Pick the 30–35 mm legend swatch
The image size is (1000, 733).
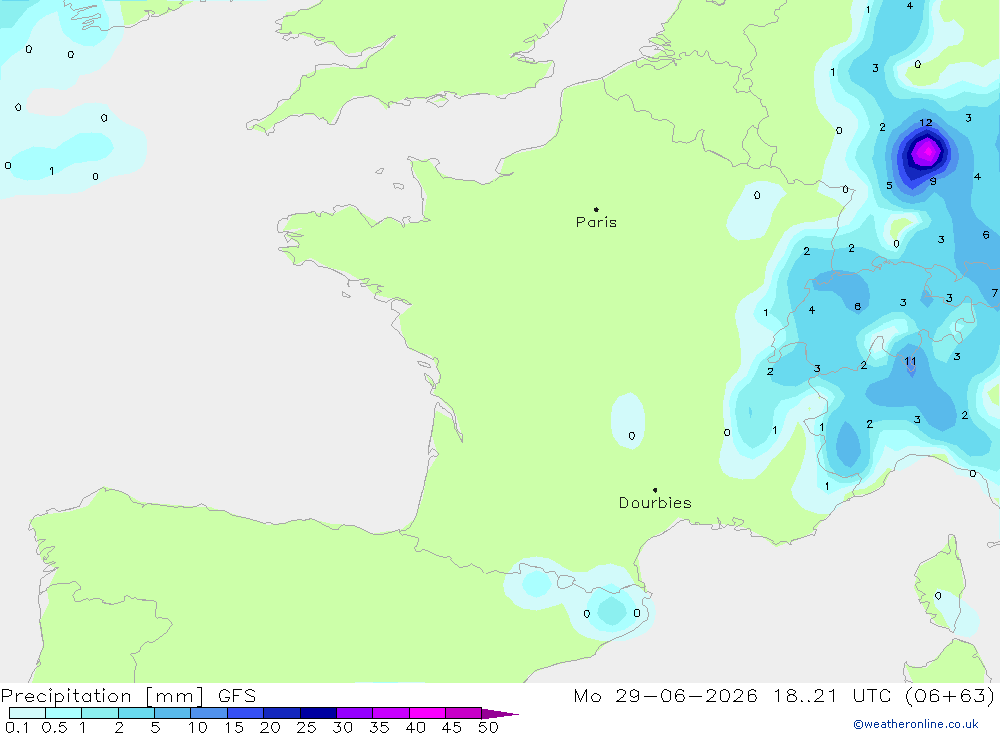coord(355,713)
